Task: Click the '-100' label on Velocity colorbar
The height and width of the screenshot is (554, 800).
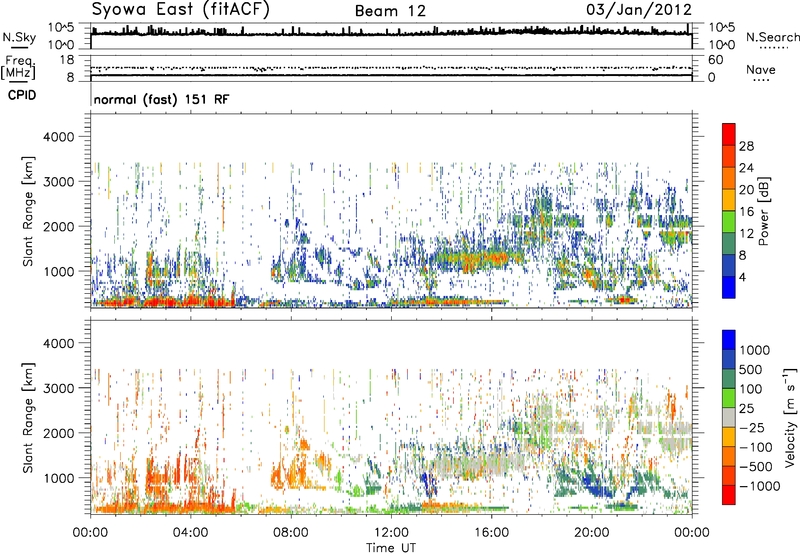Action: pyautogui.click(x=755, y=447)
